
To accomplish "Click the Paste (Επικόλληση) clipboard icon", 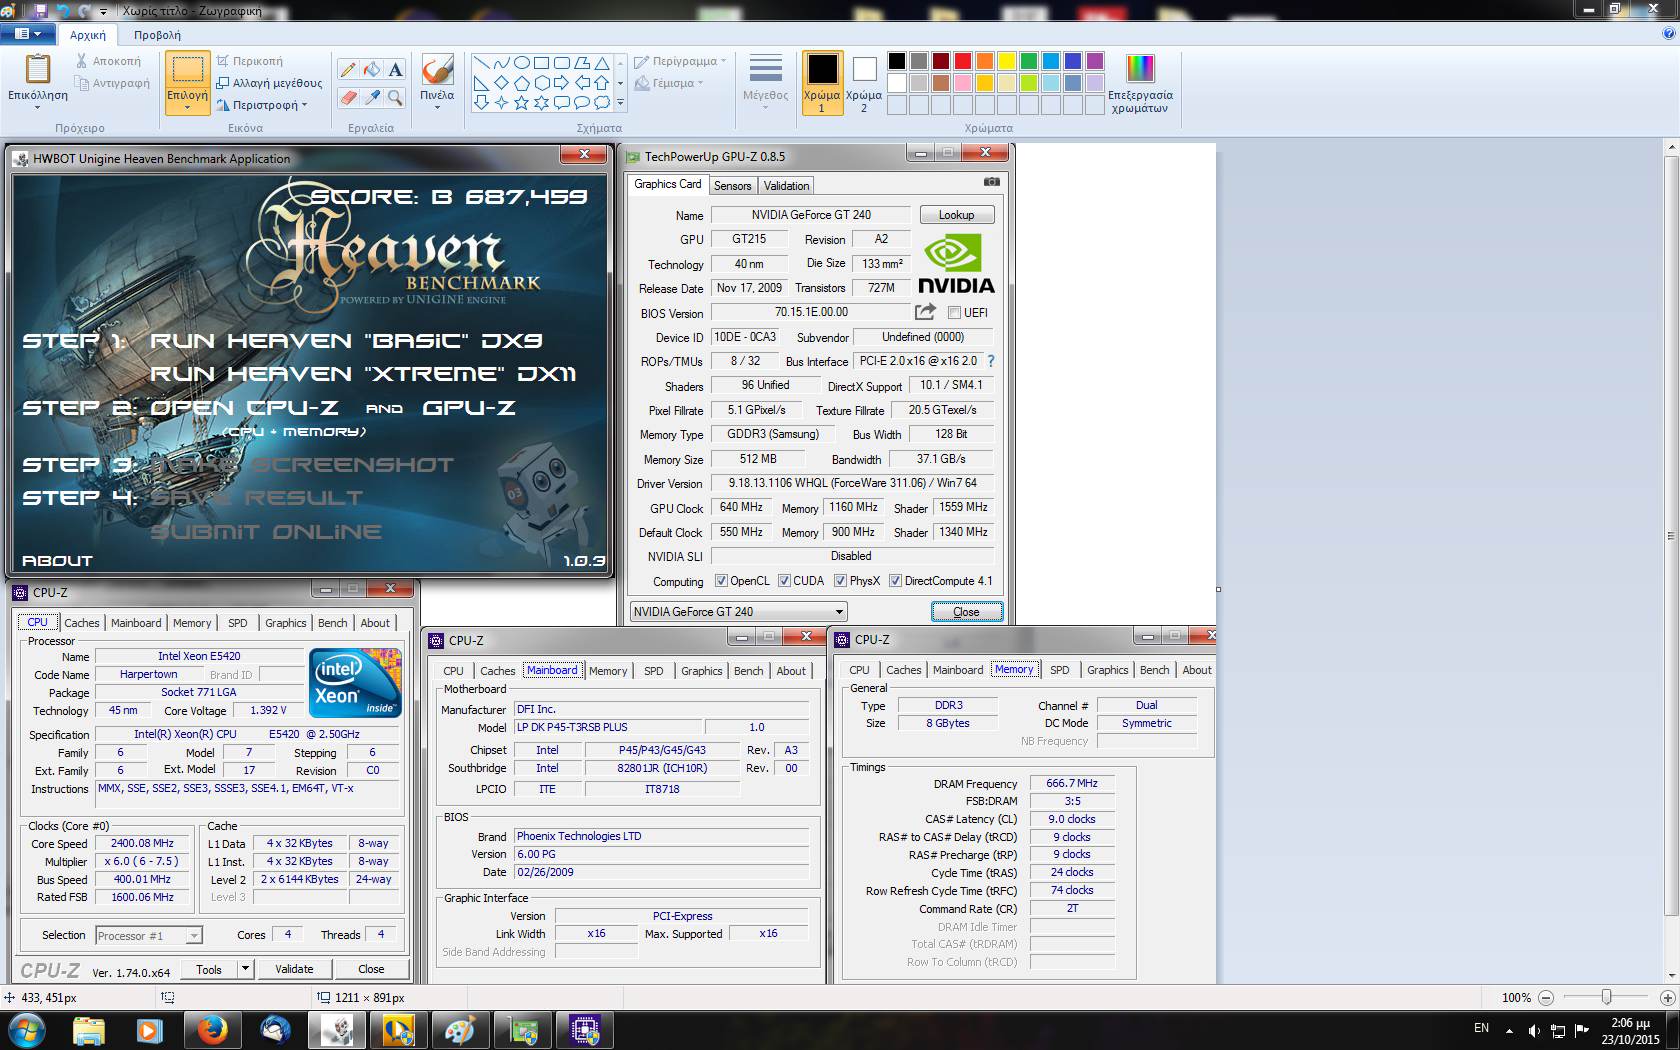I will [37, 70].
